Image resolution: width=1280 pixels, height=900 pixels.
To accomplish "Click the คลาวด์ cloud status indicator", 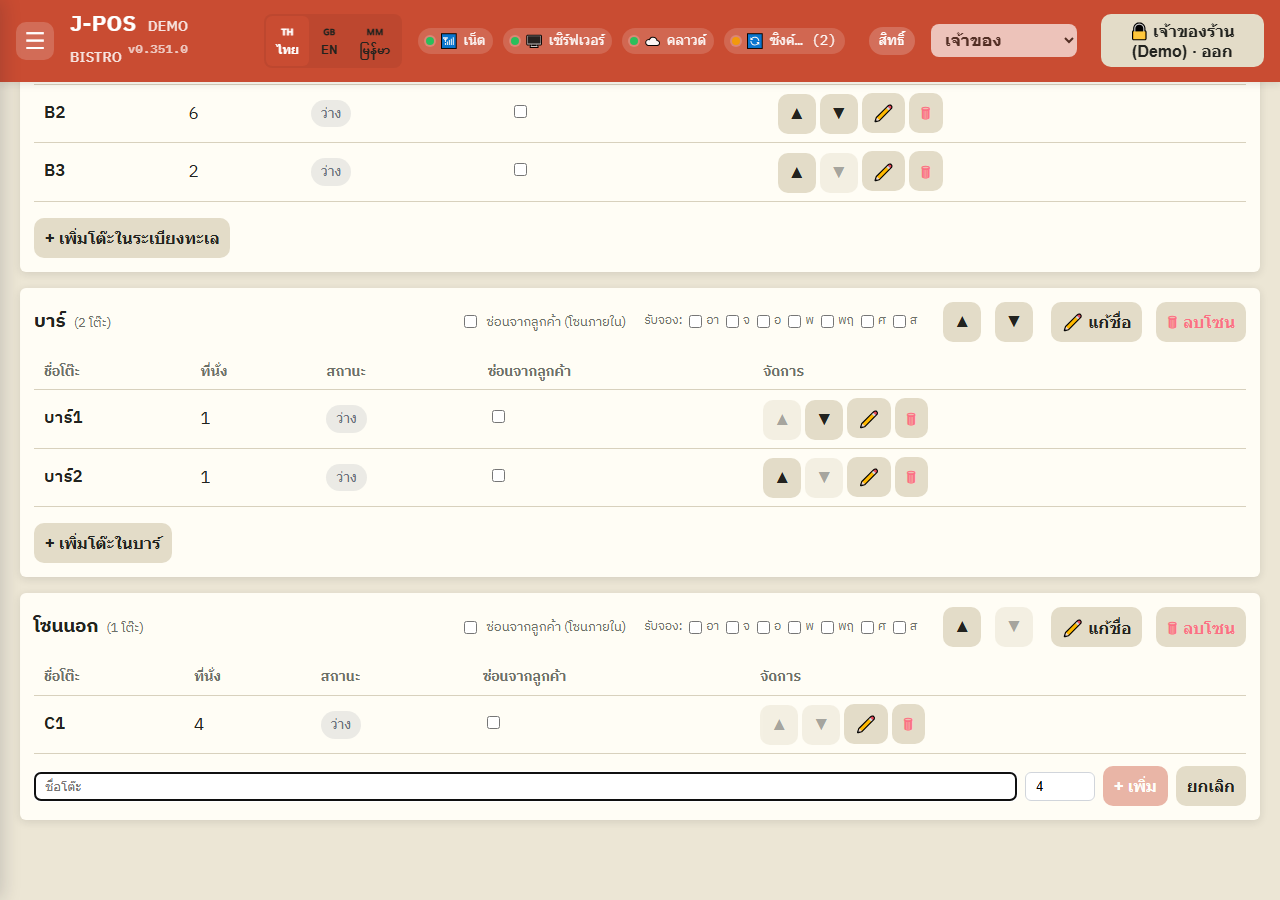I will point(668,41).
